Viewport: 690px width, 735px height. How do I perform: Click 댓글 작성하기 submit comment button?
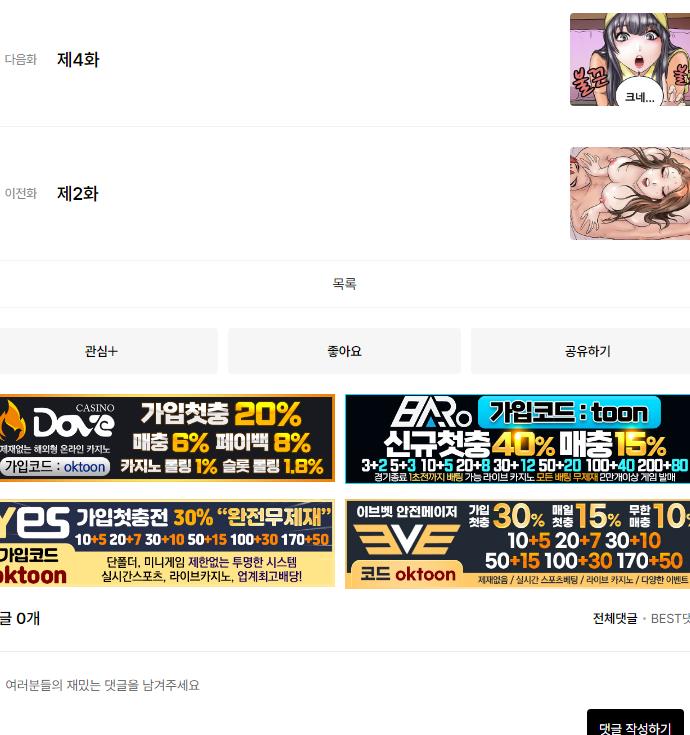(635, 723)
